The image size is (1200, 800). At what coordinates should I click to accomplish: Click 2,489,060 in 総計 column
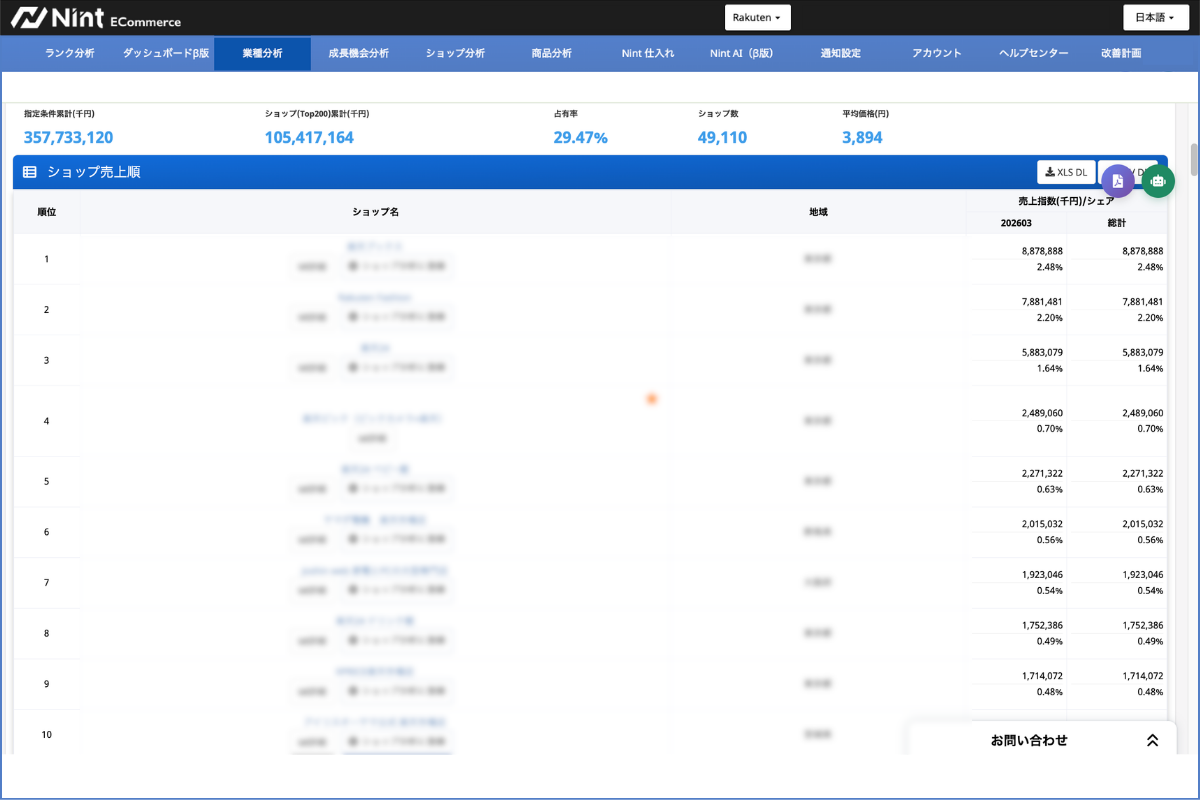pos(1142,412)
